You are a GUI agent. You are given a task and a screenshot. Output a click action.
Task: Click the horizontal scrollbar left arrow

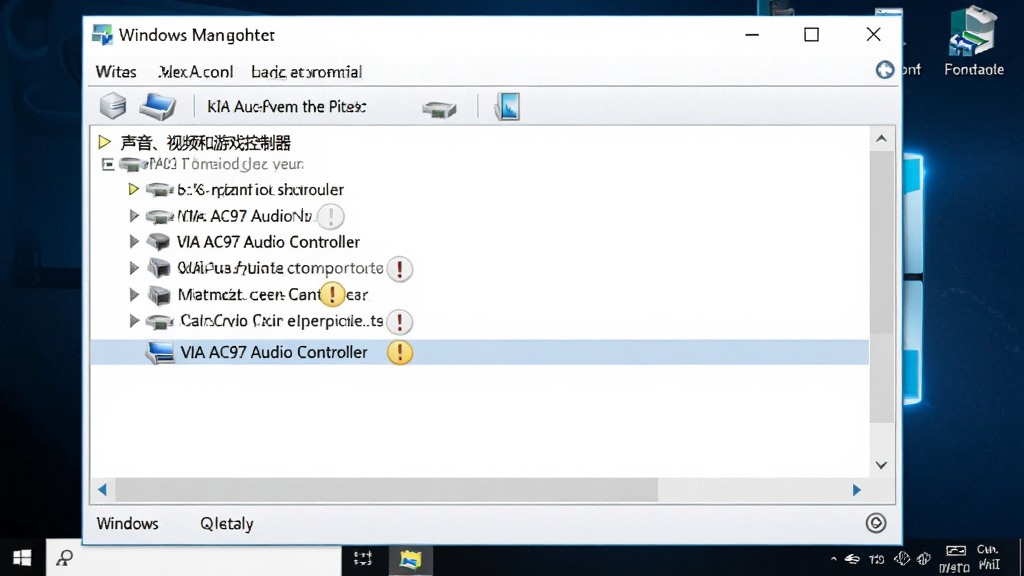102,490
